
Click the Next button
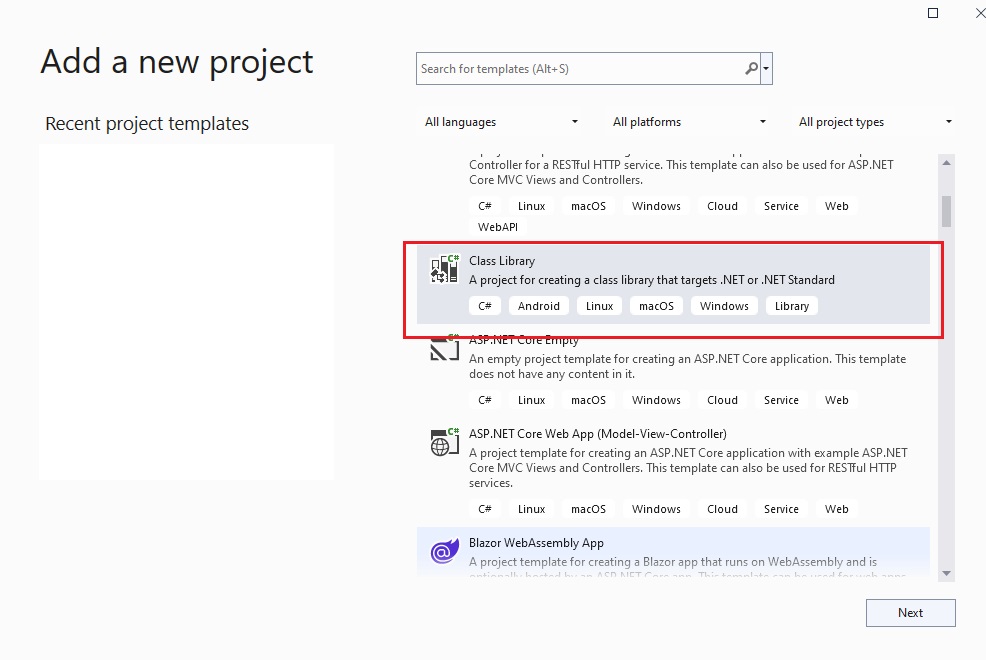(x=911, y=613)
